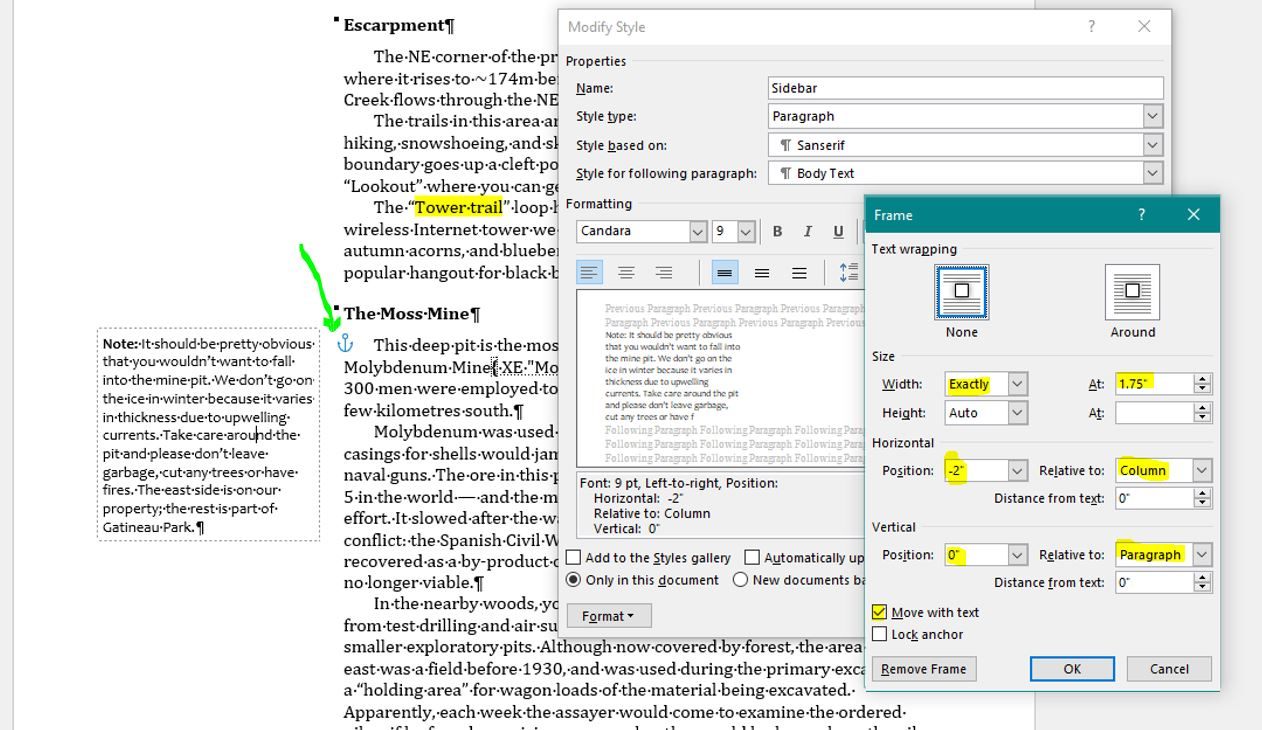Set paragraph alignment to right
The width and height of the screenshot is (1262, 730).
[x=663, y=273]
